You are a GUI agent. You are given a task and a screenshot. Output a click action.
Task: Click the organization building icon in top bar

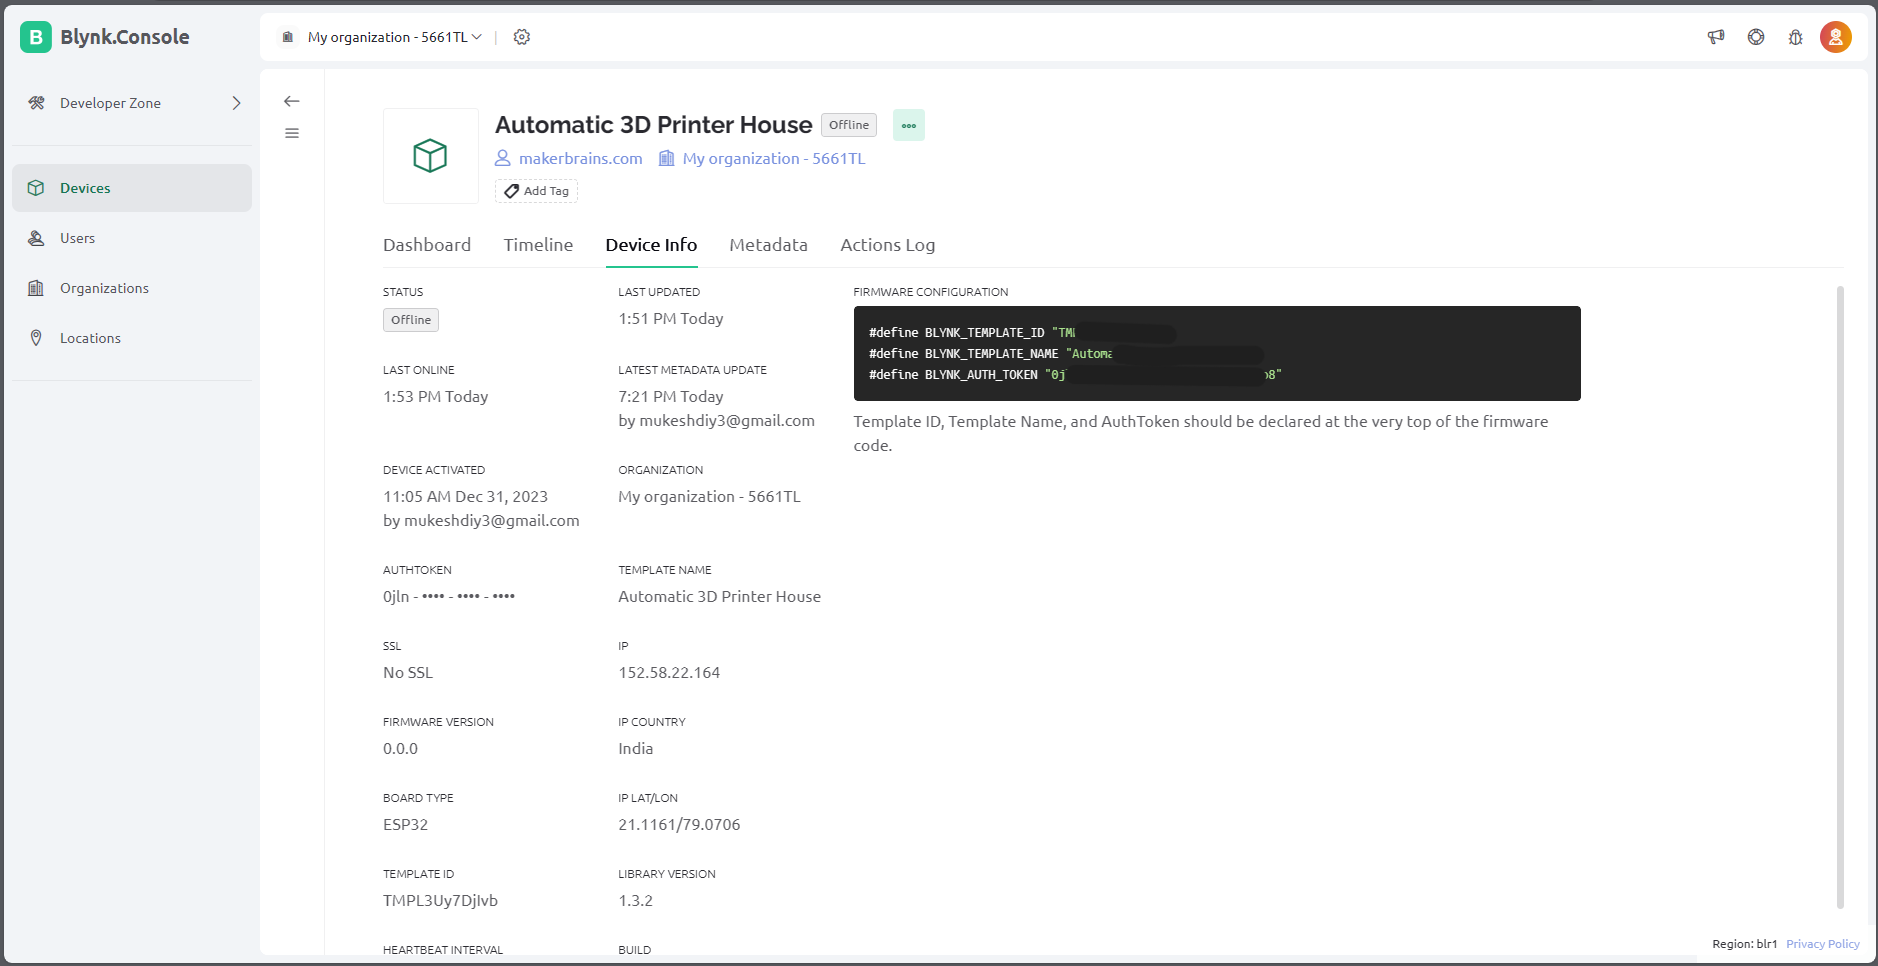288,37
